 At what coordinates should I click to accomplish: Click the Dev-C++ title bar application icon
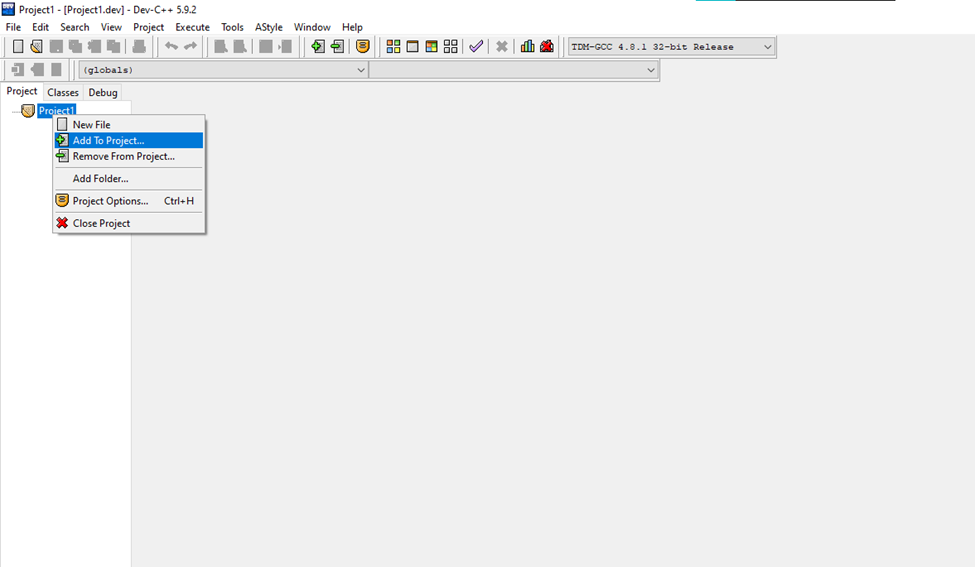pyautogui.click(x=8, y=9)
